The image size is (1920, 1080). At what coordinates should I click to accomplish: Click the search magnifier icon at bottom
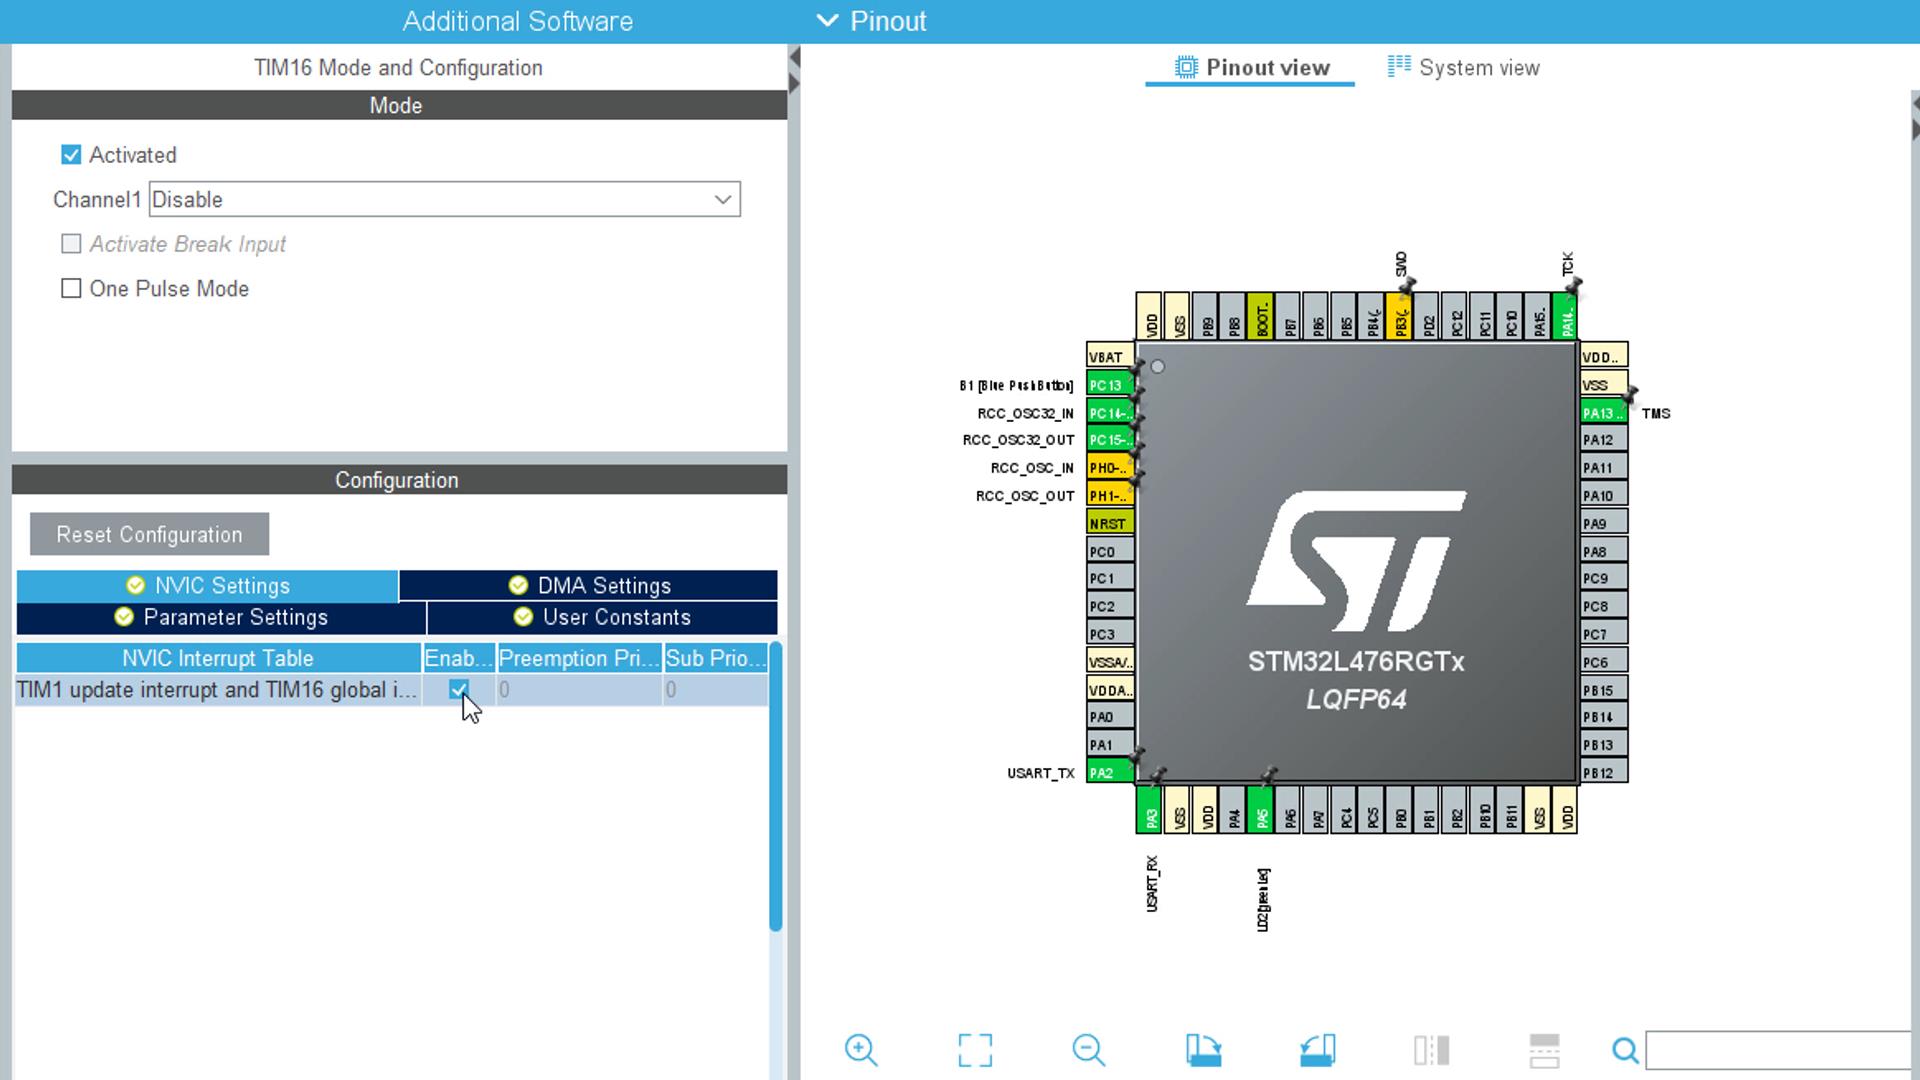1626,1050
